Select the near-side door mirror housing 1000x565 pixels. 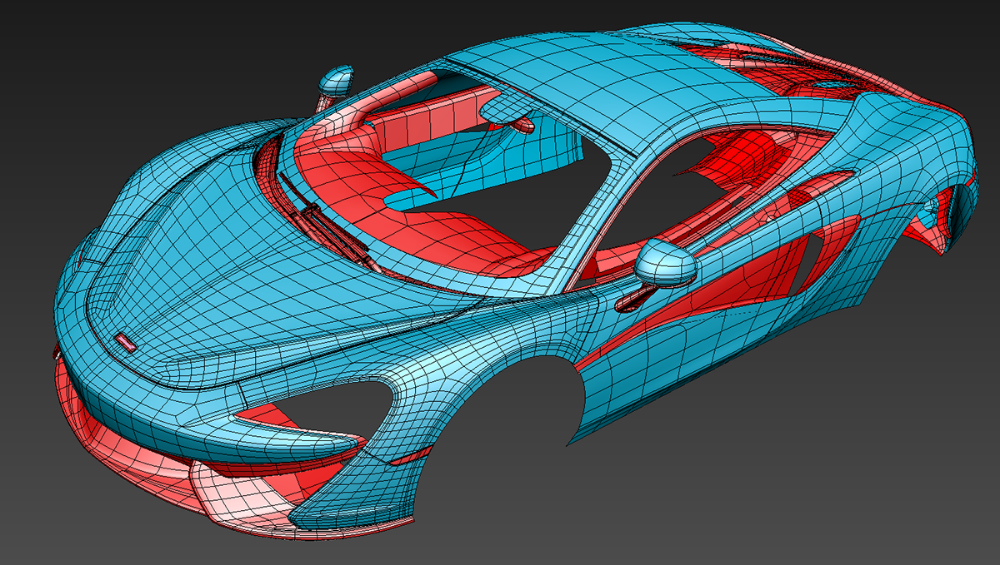[x=665, y=262]
